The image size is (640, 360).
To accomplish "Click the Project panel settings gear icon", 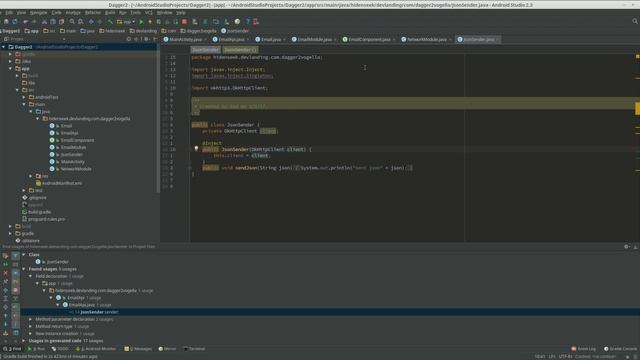I will tap(146, 39).
